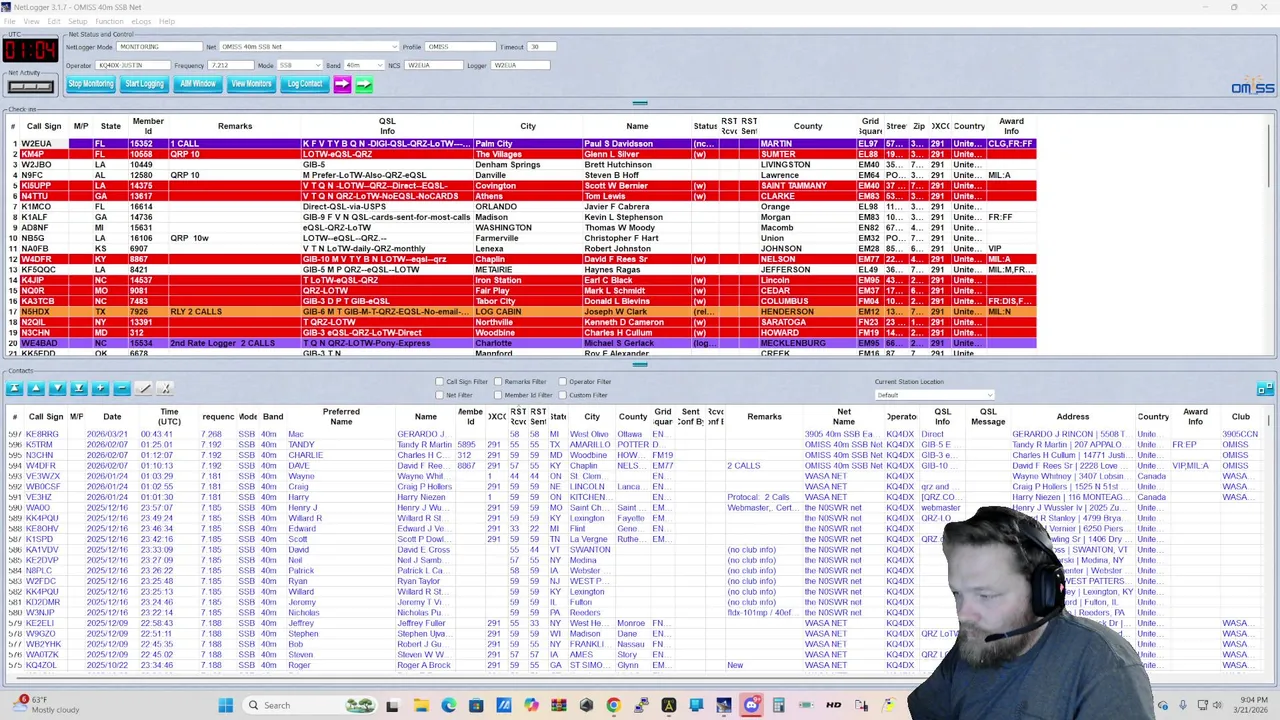Screen dimensions: 1280x720
Task: Open the Band 40m dropdown
Action: pos(365,65)
